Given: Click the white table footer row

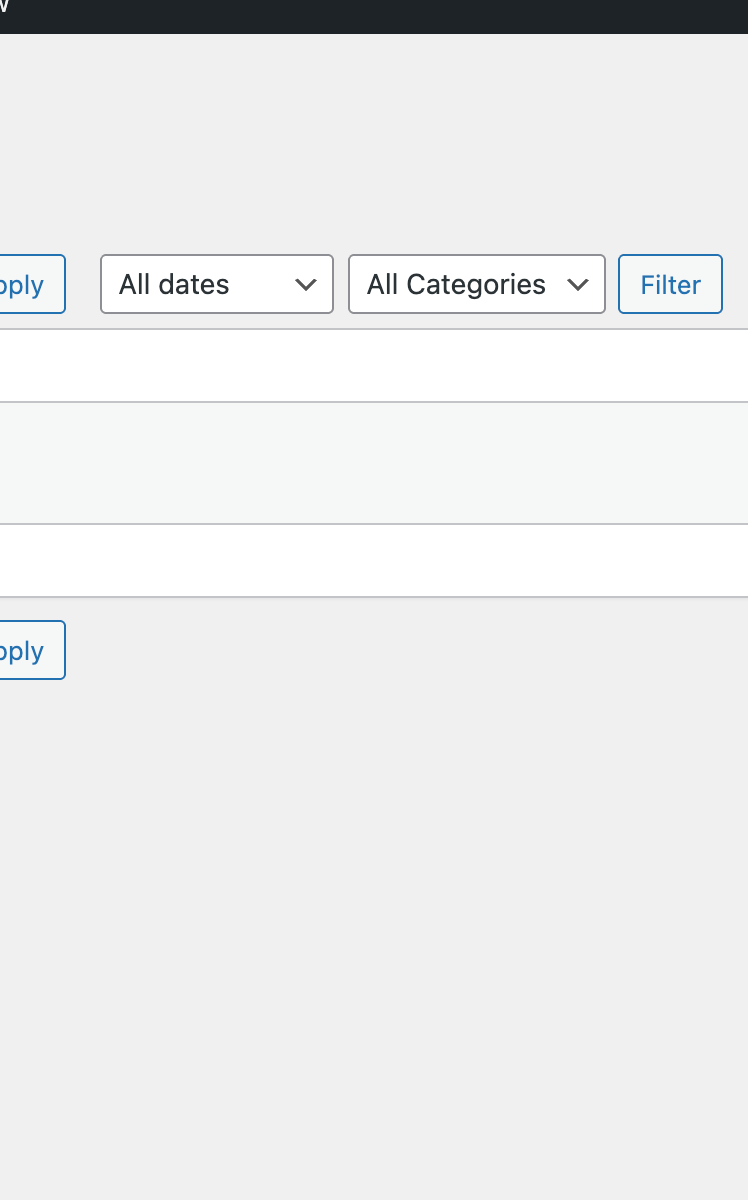Looking at the screenshot, I should click(x=374, y=560).
